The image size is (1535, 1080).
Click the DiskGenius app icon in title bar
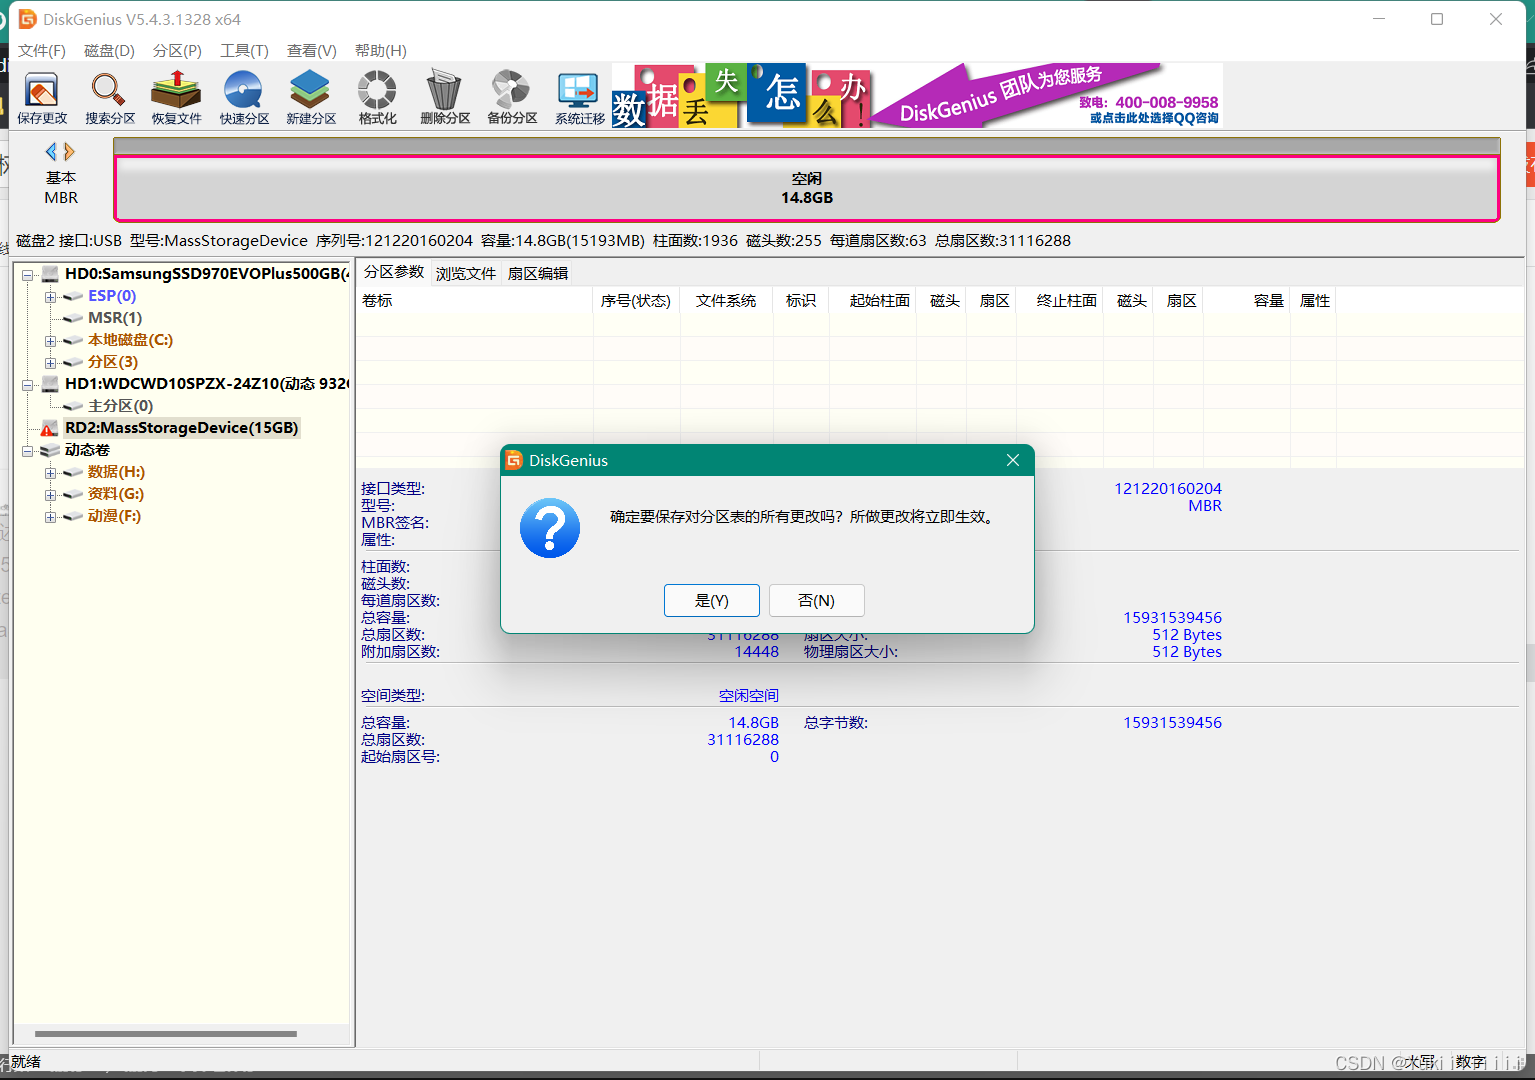pyautogui.click(x=28, y=19)
